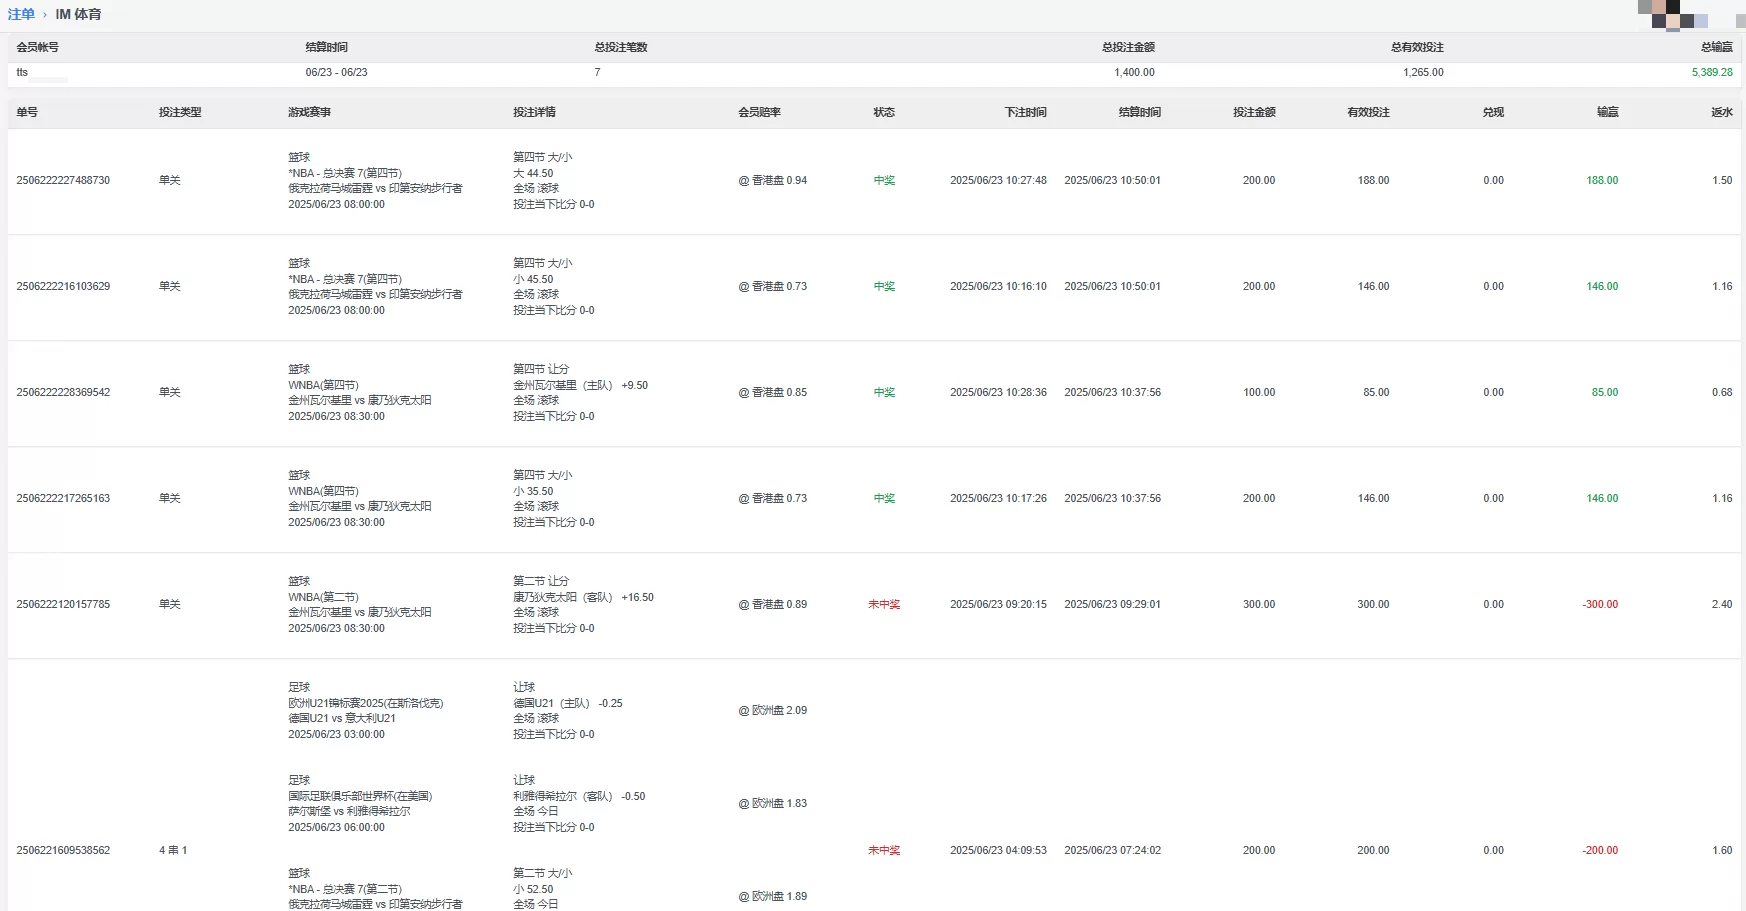Click the 下注时间 column header
Image resolution: width=1746 pixels, height=911 pixels.
tap(1025, 112)
